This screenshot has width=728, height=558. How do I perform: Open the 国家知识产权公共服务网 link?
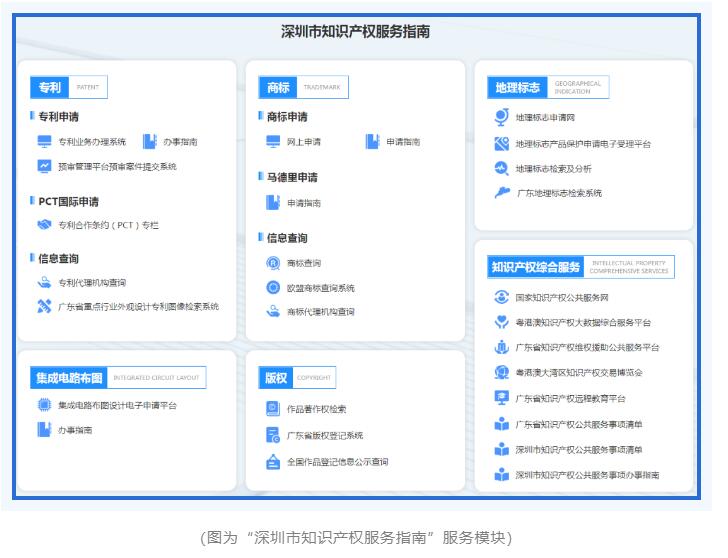click(x=561, y=297)
